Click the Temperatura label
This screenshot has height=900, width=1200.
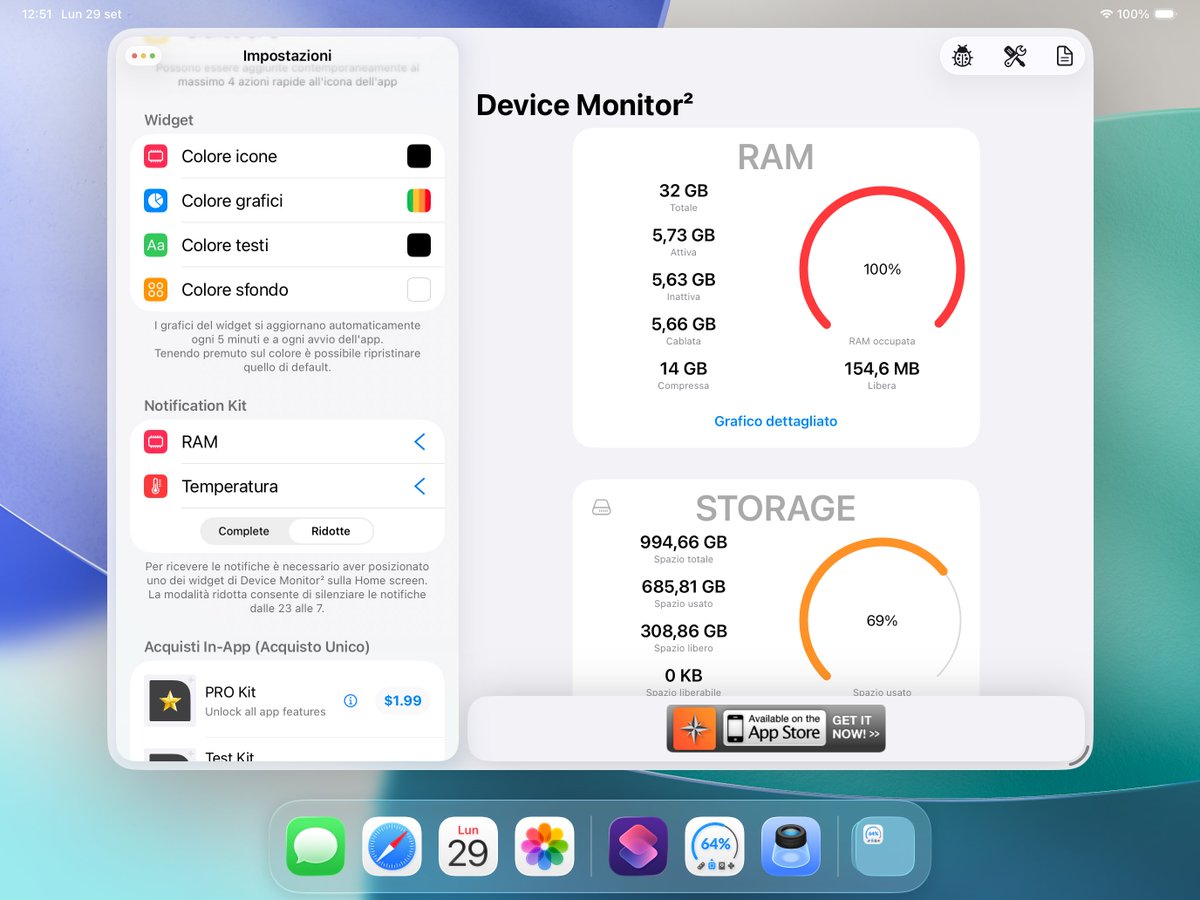pos(230,487)
